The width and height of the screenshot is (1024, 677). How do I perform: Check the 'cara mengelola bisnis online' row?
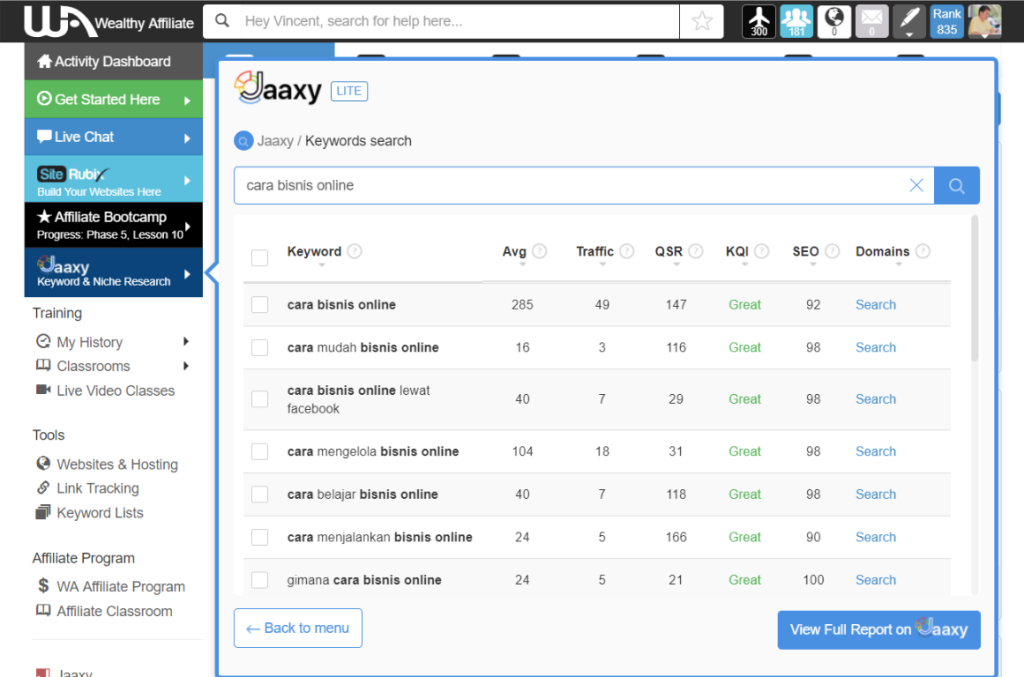(x=260, y=452)
